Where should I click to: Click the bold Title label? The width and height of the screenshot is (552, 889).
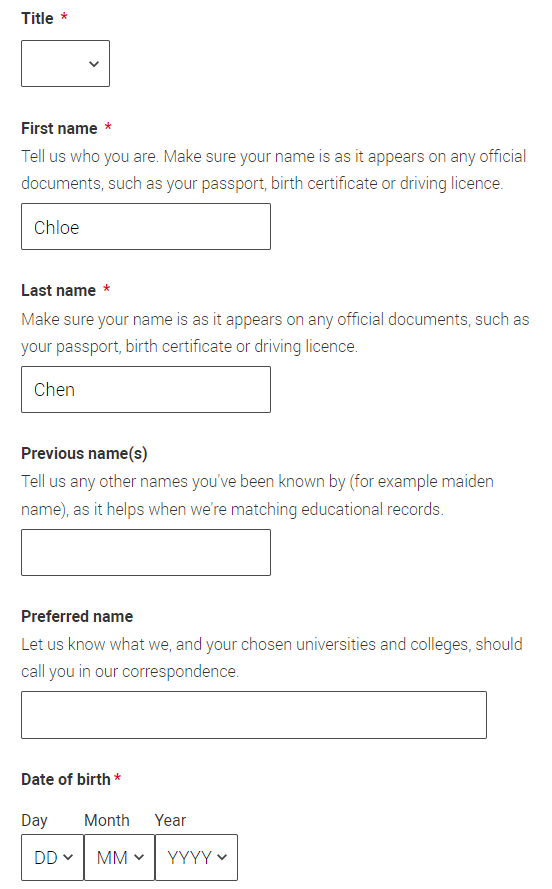(x=37, y=19)
